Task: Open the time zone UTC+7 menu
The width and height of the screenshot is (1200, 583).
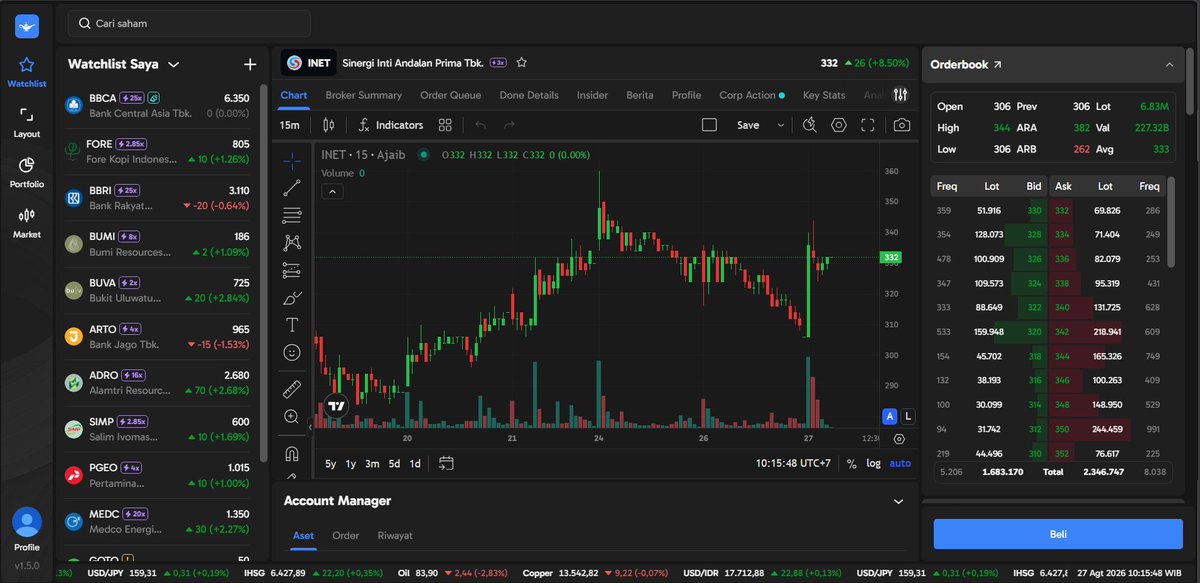Action: coord(795,464)
